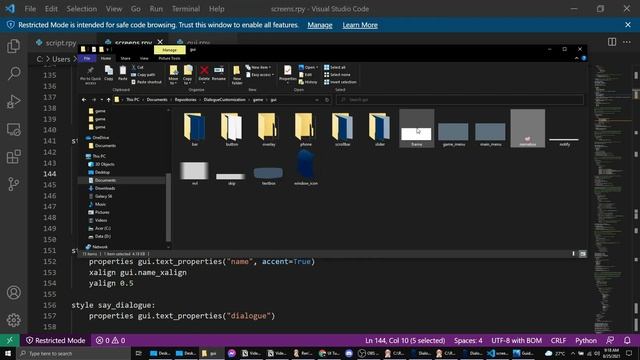Open the Extensions view
The image size is (640, 360).
tap(13, 157)
